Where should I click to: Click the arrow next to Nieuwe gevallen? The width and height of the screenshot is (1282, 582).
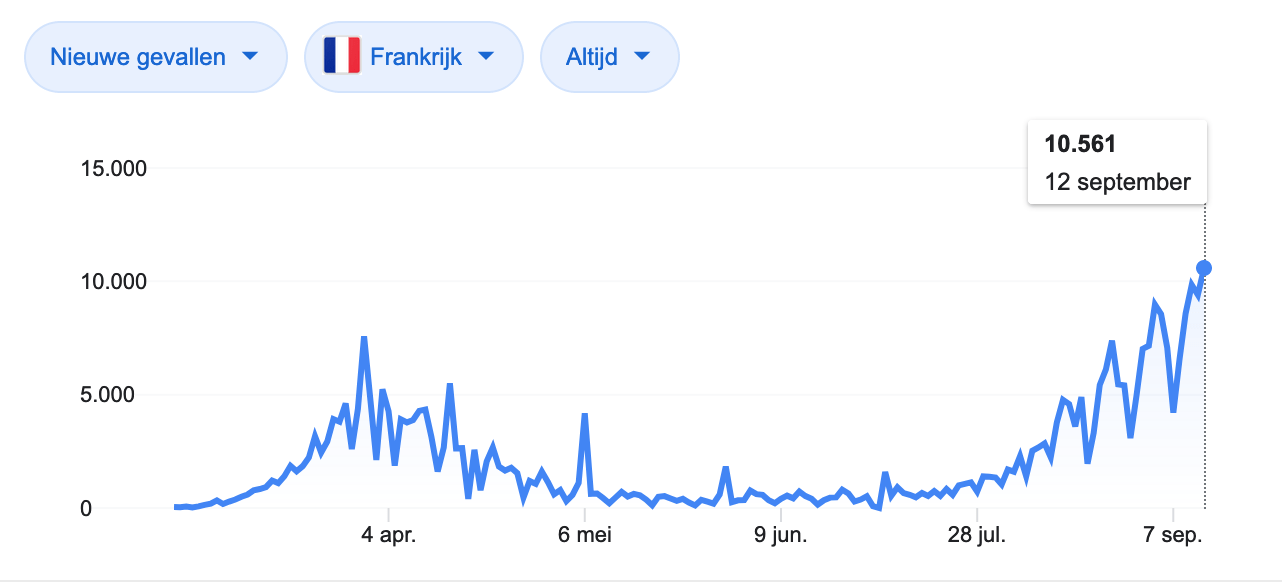pos(250,56)
